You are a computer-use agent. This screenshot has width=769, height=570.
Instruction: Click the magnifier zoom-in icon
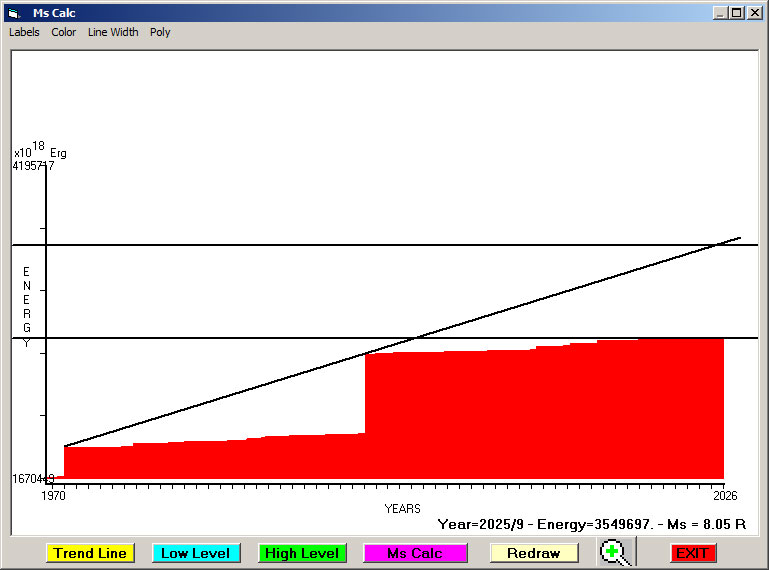(615, 552)
